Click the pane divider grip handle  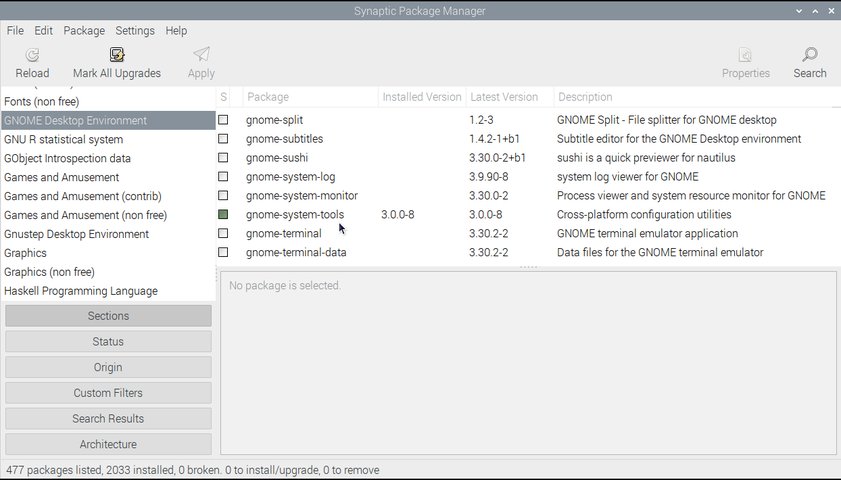point(528,267)
